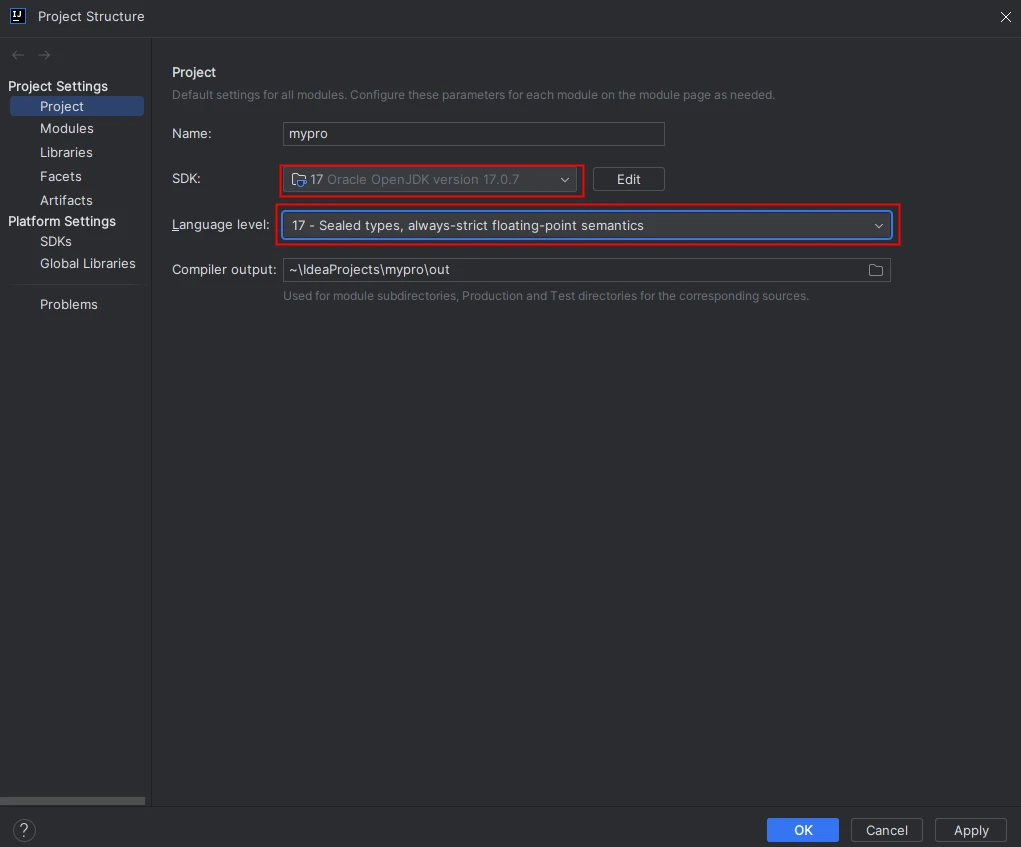Viewport: 1021px width, 847px height.
Task: Open Facets settings
Action: pyautogui.click(x=61, y=177)
